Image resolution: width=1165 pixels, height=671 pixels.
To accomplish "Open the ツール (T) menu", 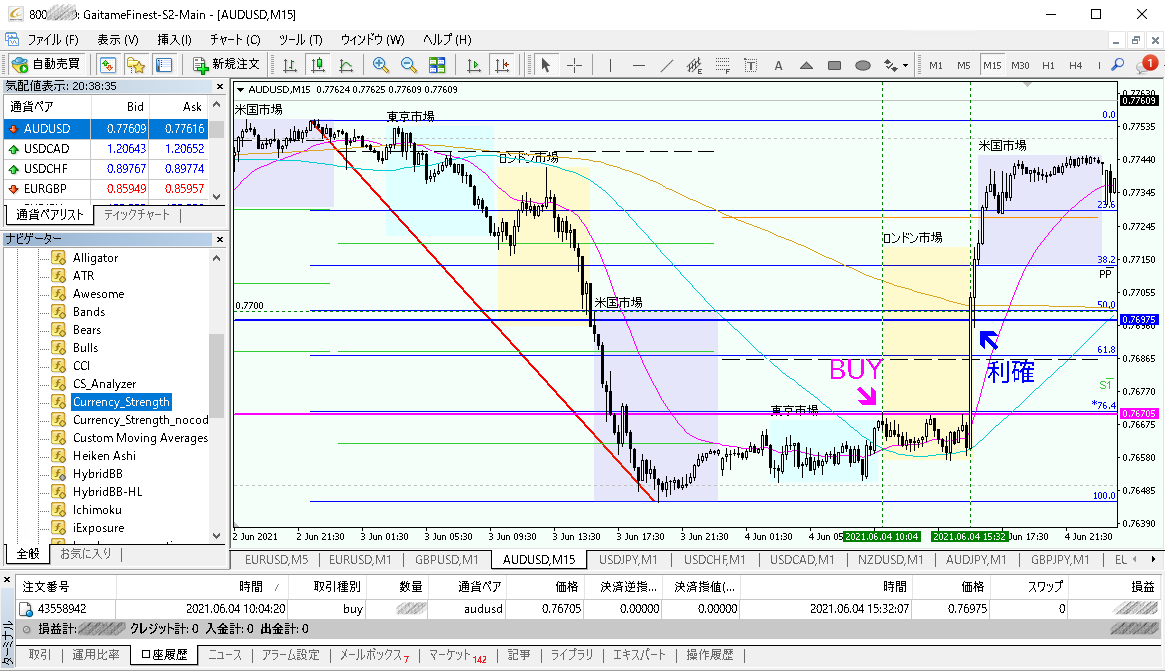I will pos(300,39).
